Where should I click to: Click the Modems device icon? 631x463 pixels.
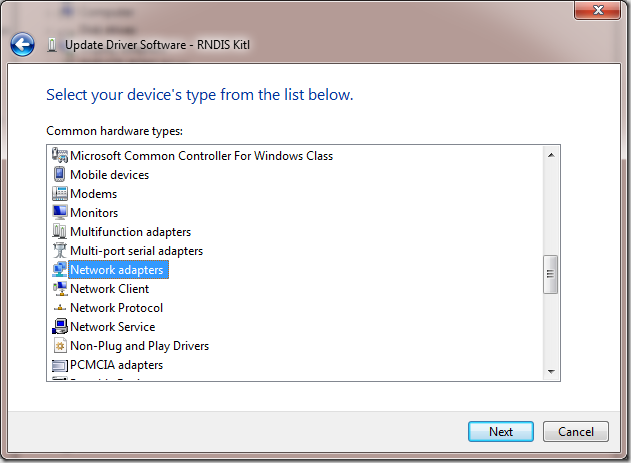pos(59,194)
